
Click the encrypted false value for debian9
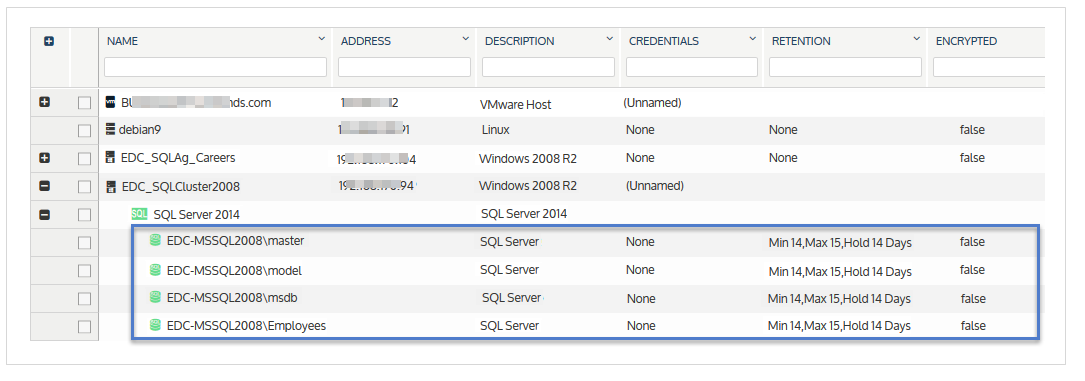coord(972,130)
